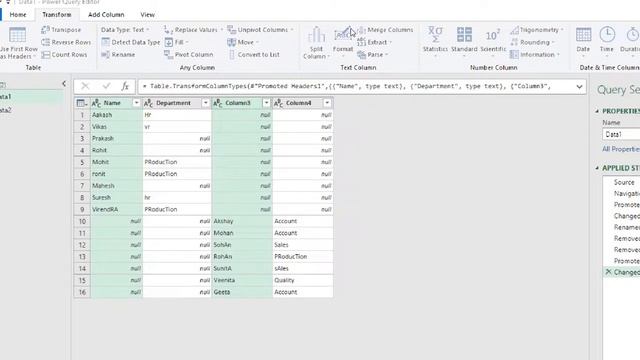Switch to the Transform tab
Screen dimensions: 640x360
57,15
